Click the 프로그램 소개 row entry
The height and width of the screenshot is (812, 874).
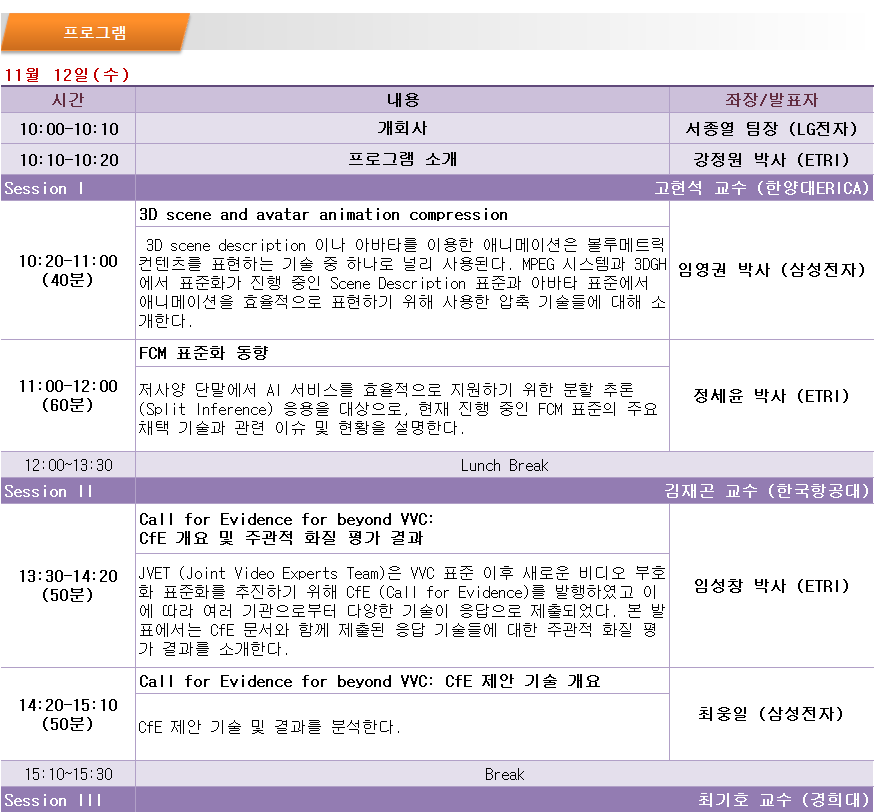click(402, 159)
